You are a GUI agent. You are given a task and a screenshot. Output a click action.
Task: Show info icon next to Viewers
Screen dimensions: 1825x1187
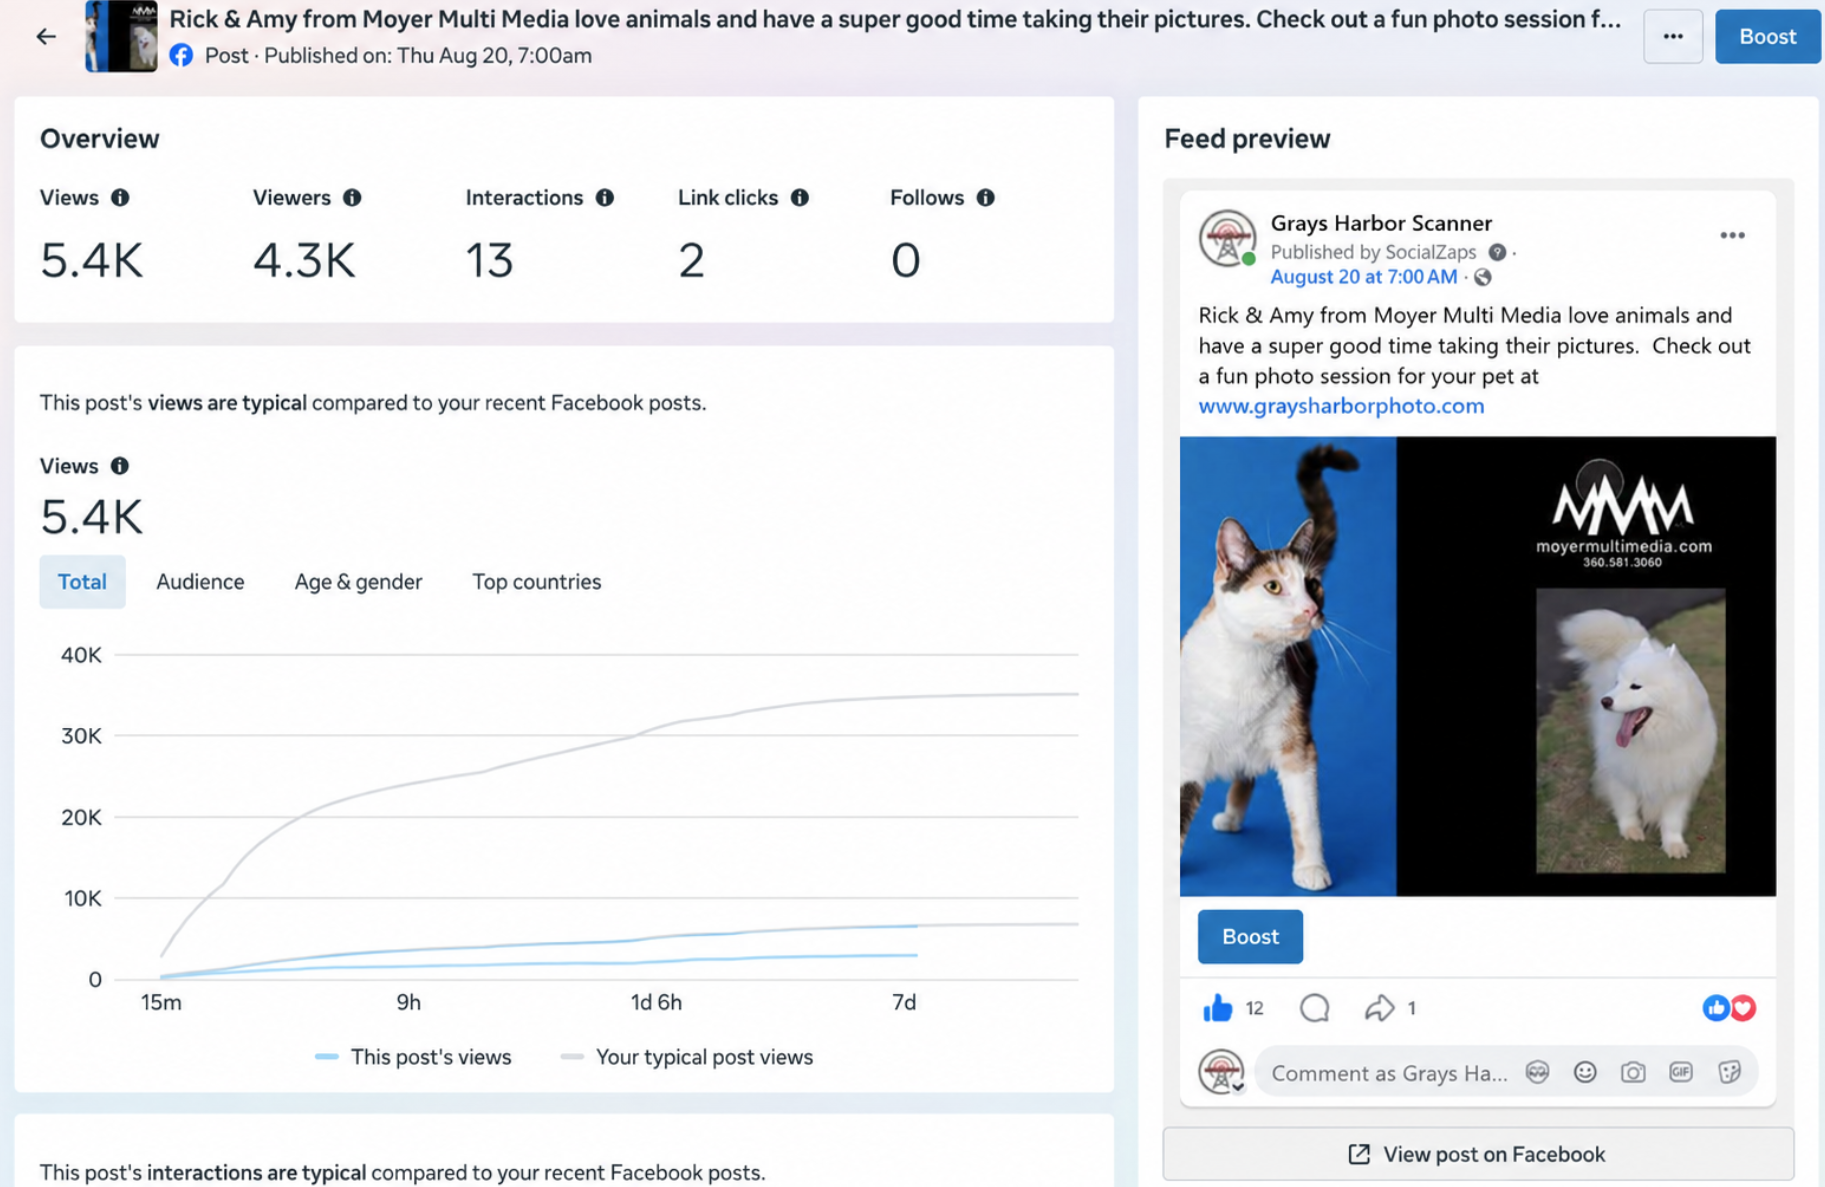(352, 198)
